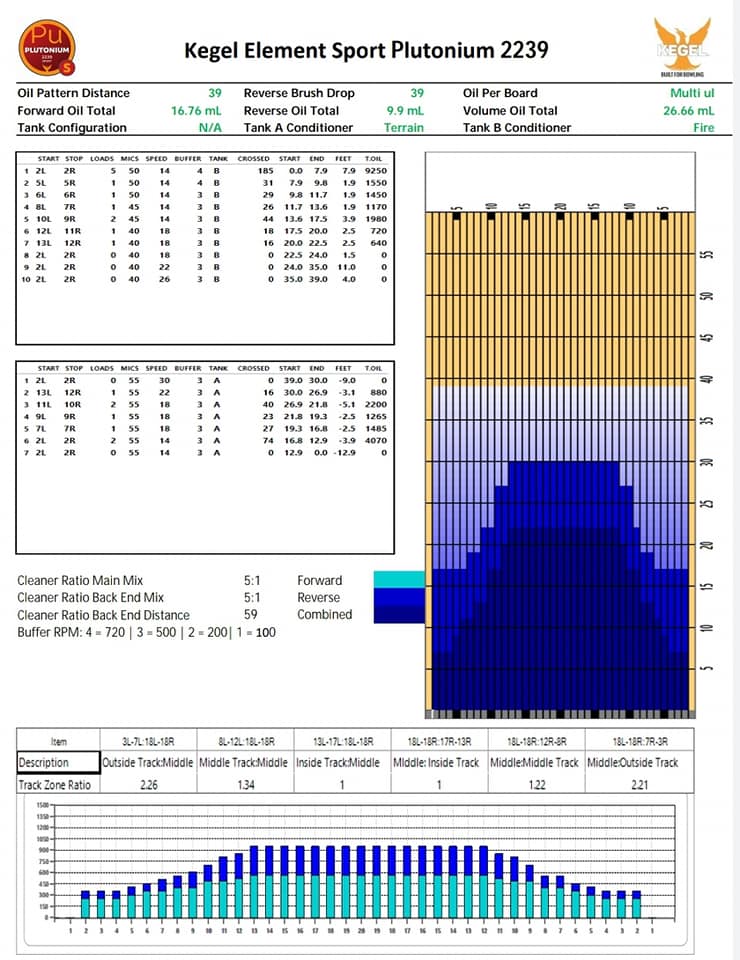Image resolution: width=740 pixels, height=960 pixels.
Task: Click Tank A Conditioner value 'Terrain'
Action: 404,128
